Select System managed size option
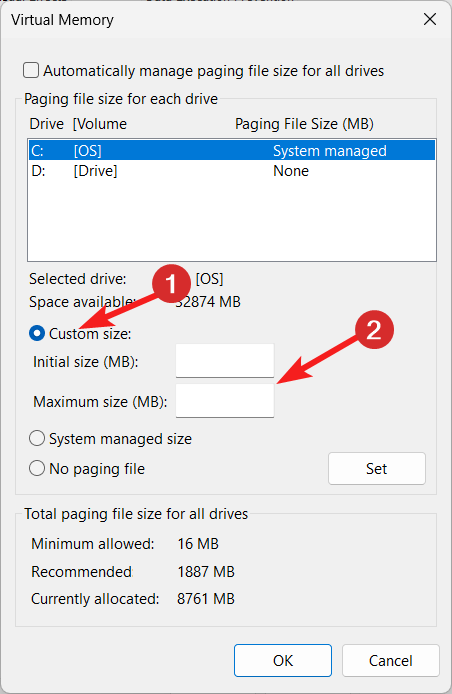 pyautogui.click(x=37, y=439)
